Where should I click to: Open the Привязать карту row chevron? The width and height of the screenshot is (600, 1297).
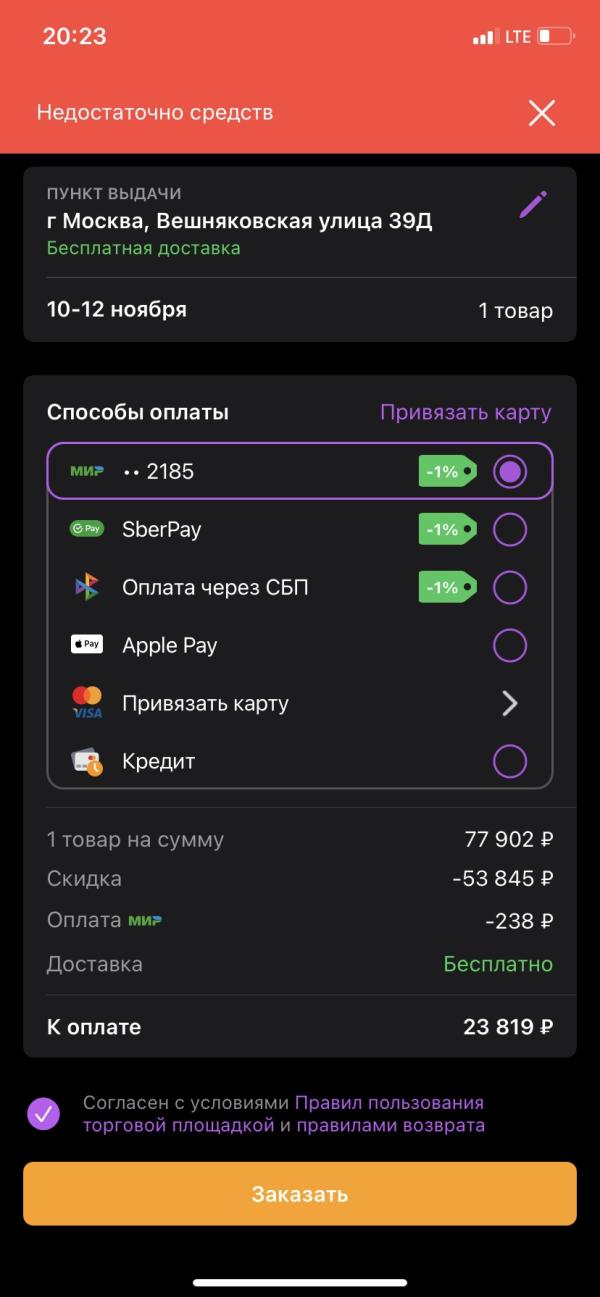509,703
